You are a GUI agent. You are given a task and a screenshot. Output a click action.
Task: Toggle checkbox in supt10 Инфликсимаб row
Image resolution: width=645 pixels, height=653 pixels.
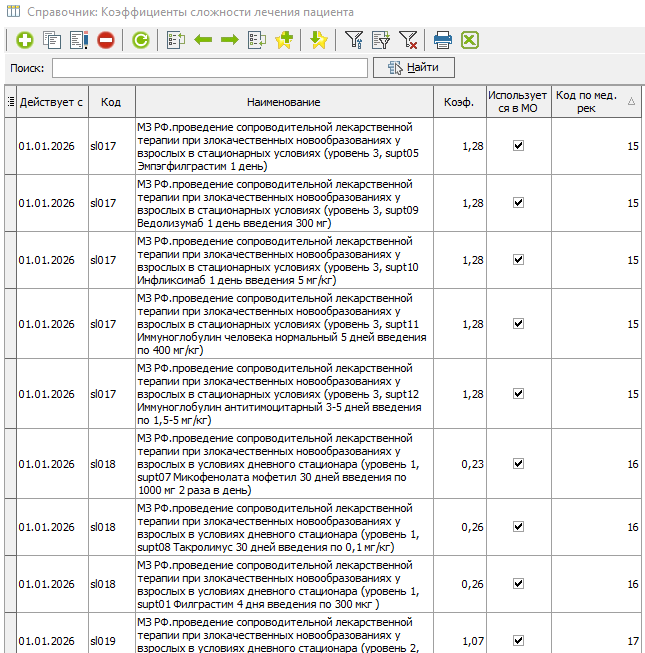518,260
